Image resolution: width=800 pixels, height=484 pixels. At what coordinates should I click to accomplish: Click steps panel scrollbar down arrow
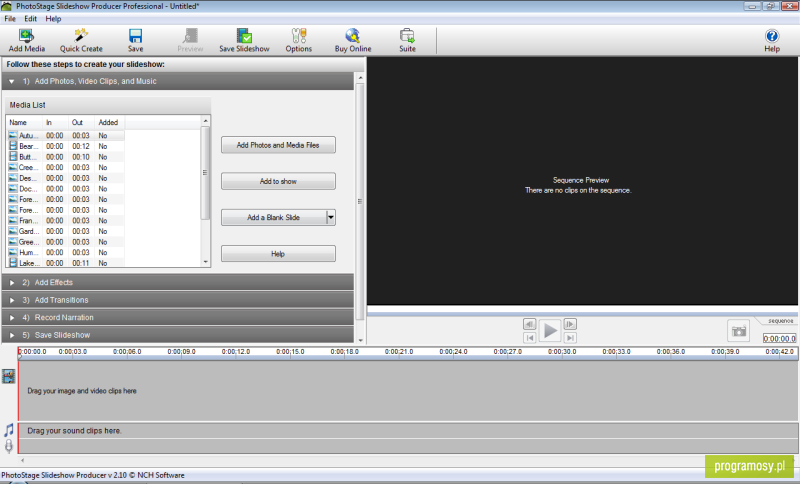coord(360,340)
